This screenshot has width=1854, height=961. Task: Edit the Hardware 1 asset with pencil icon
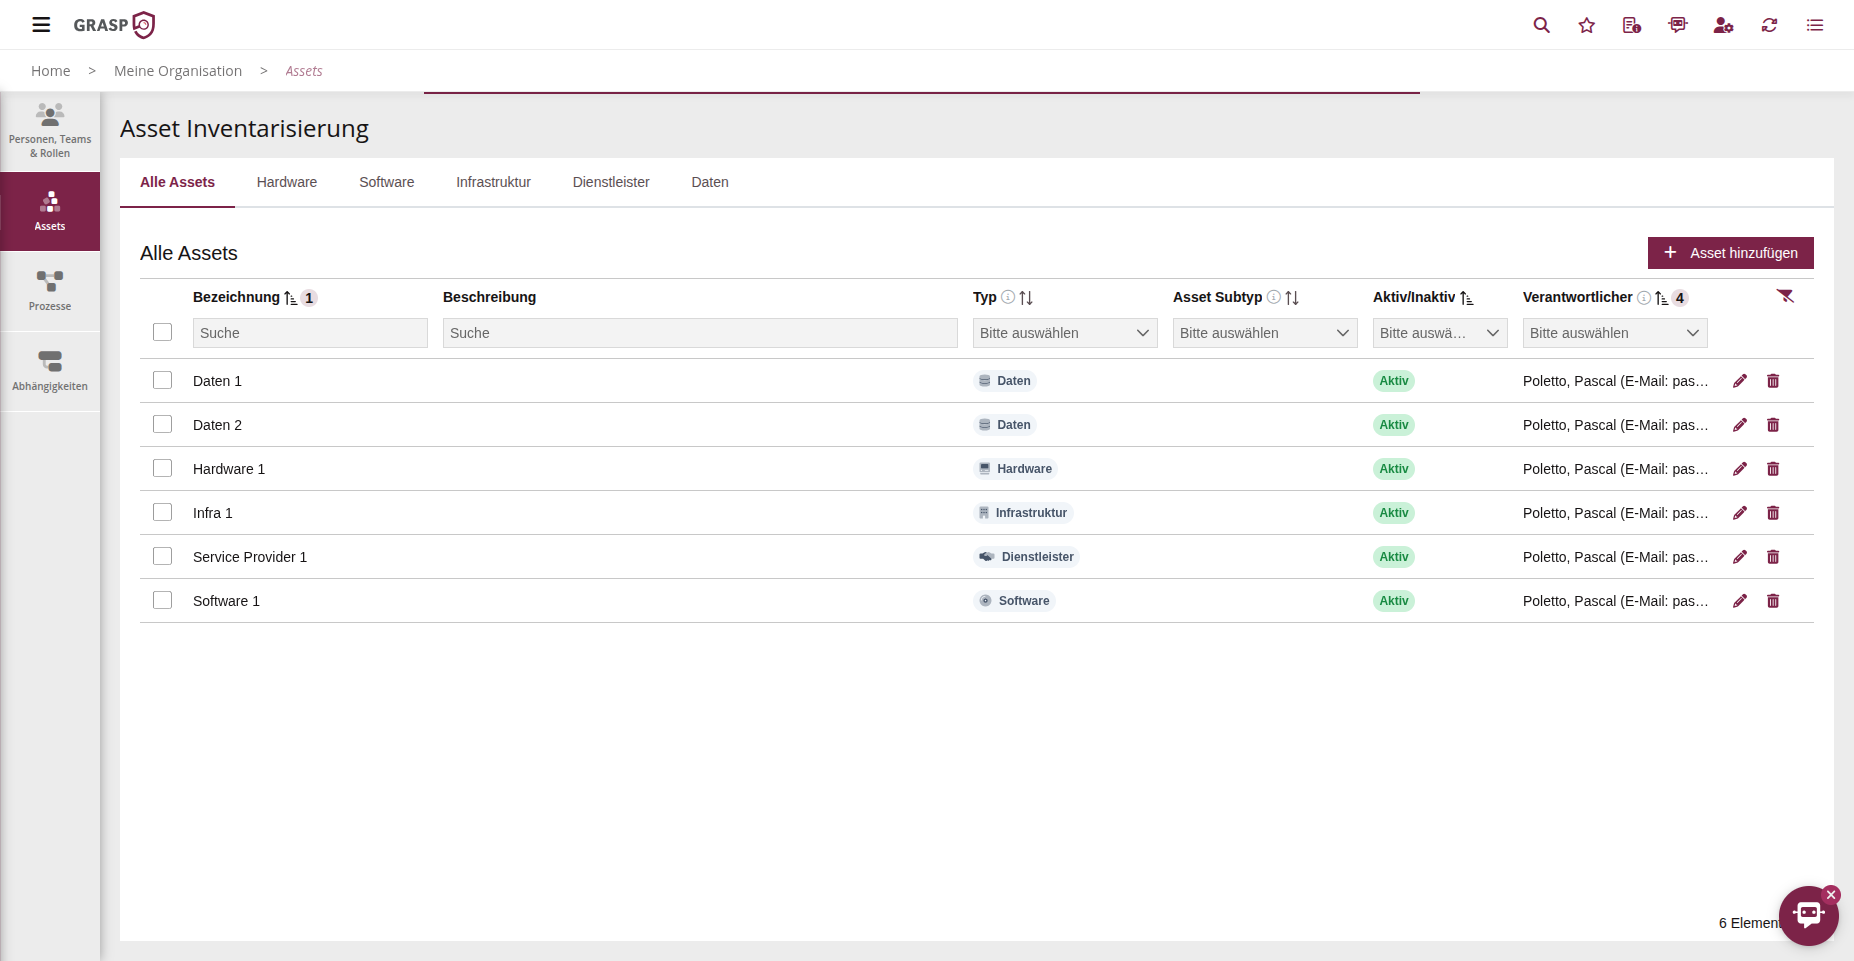[x=1740, y=469]
